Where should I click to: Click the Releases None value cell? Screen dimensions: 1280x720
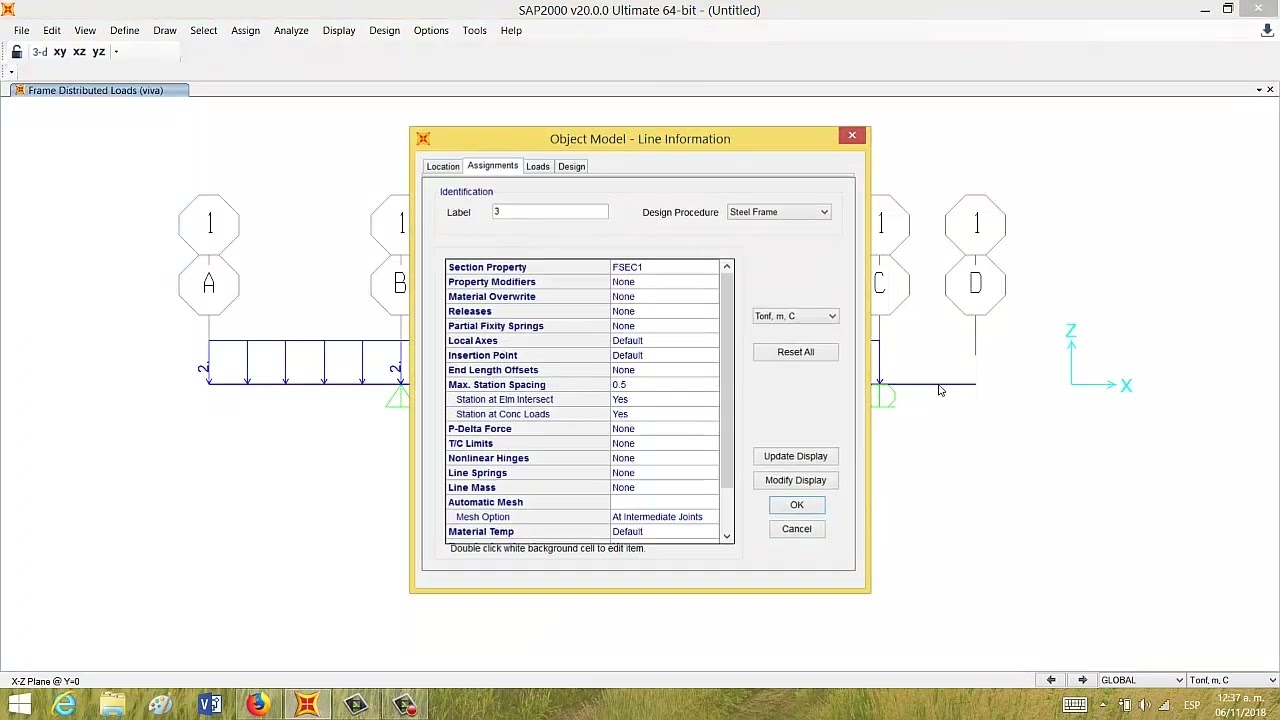pos(664,311)
